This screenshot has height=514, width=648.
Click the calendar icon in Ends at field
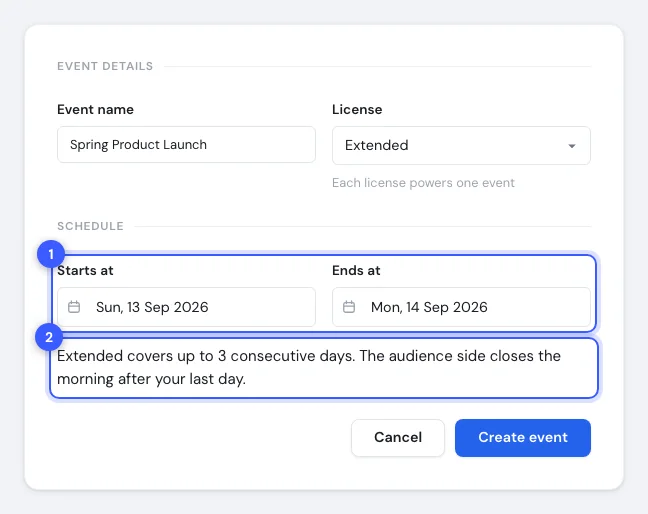(x=349, y=307)
